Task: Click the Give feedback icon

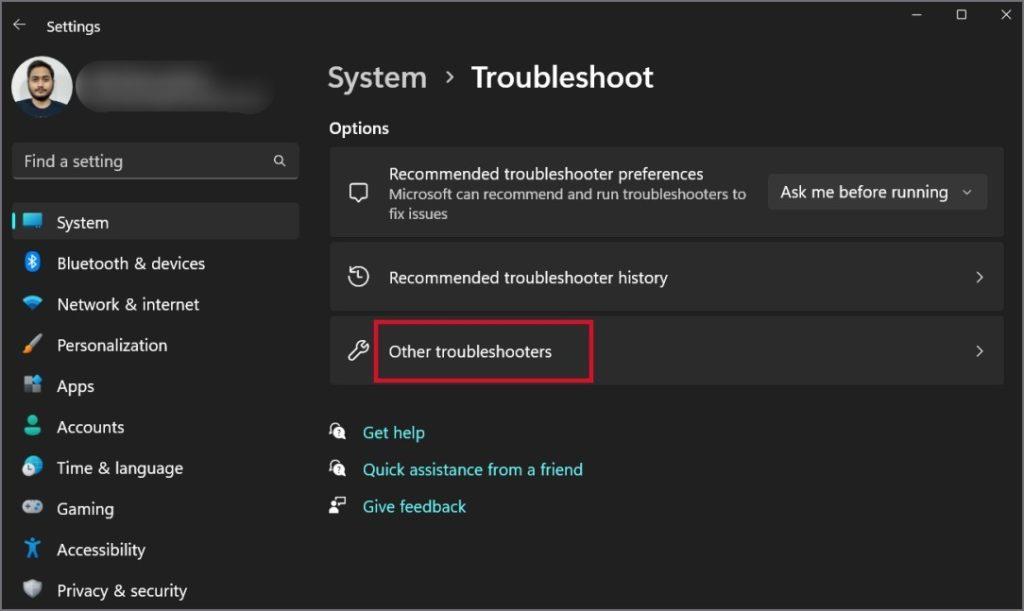Action: point(338,505)
